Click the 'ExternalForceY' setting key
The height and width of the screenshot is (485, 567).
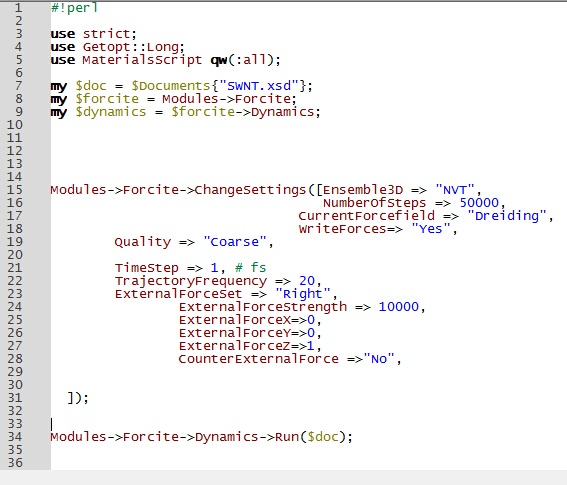pos(235,333)
